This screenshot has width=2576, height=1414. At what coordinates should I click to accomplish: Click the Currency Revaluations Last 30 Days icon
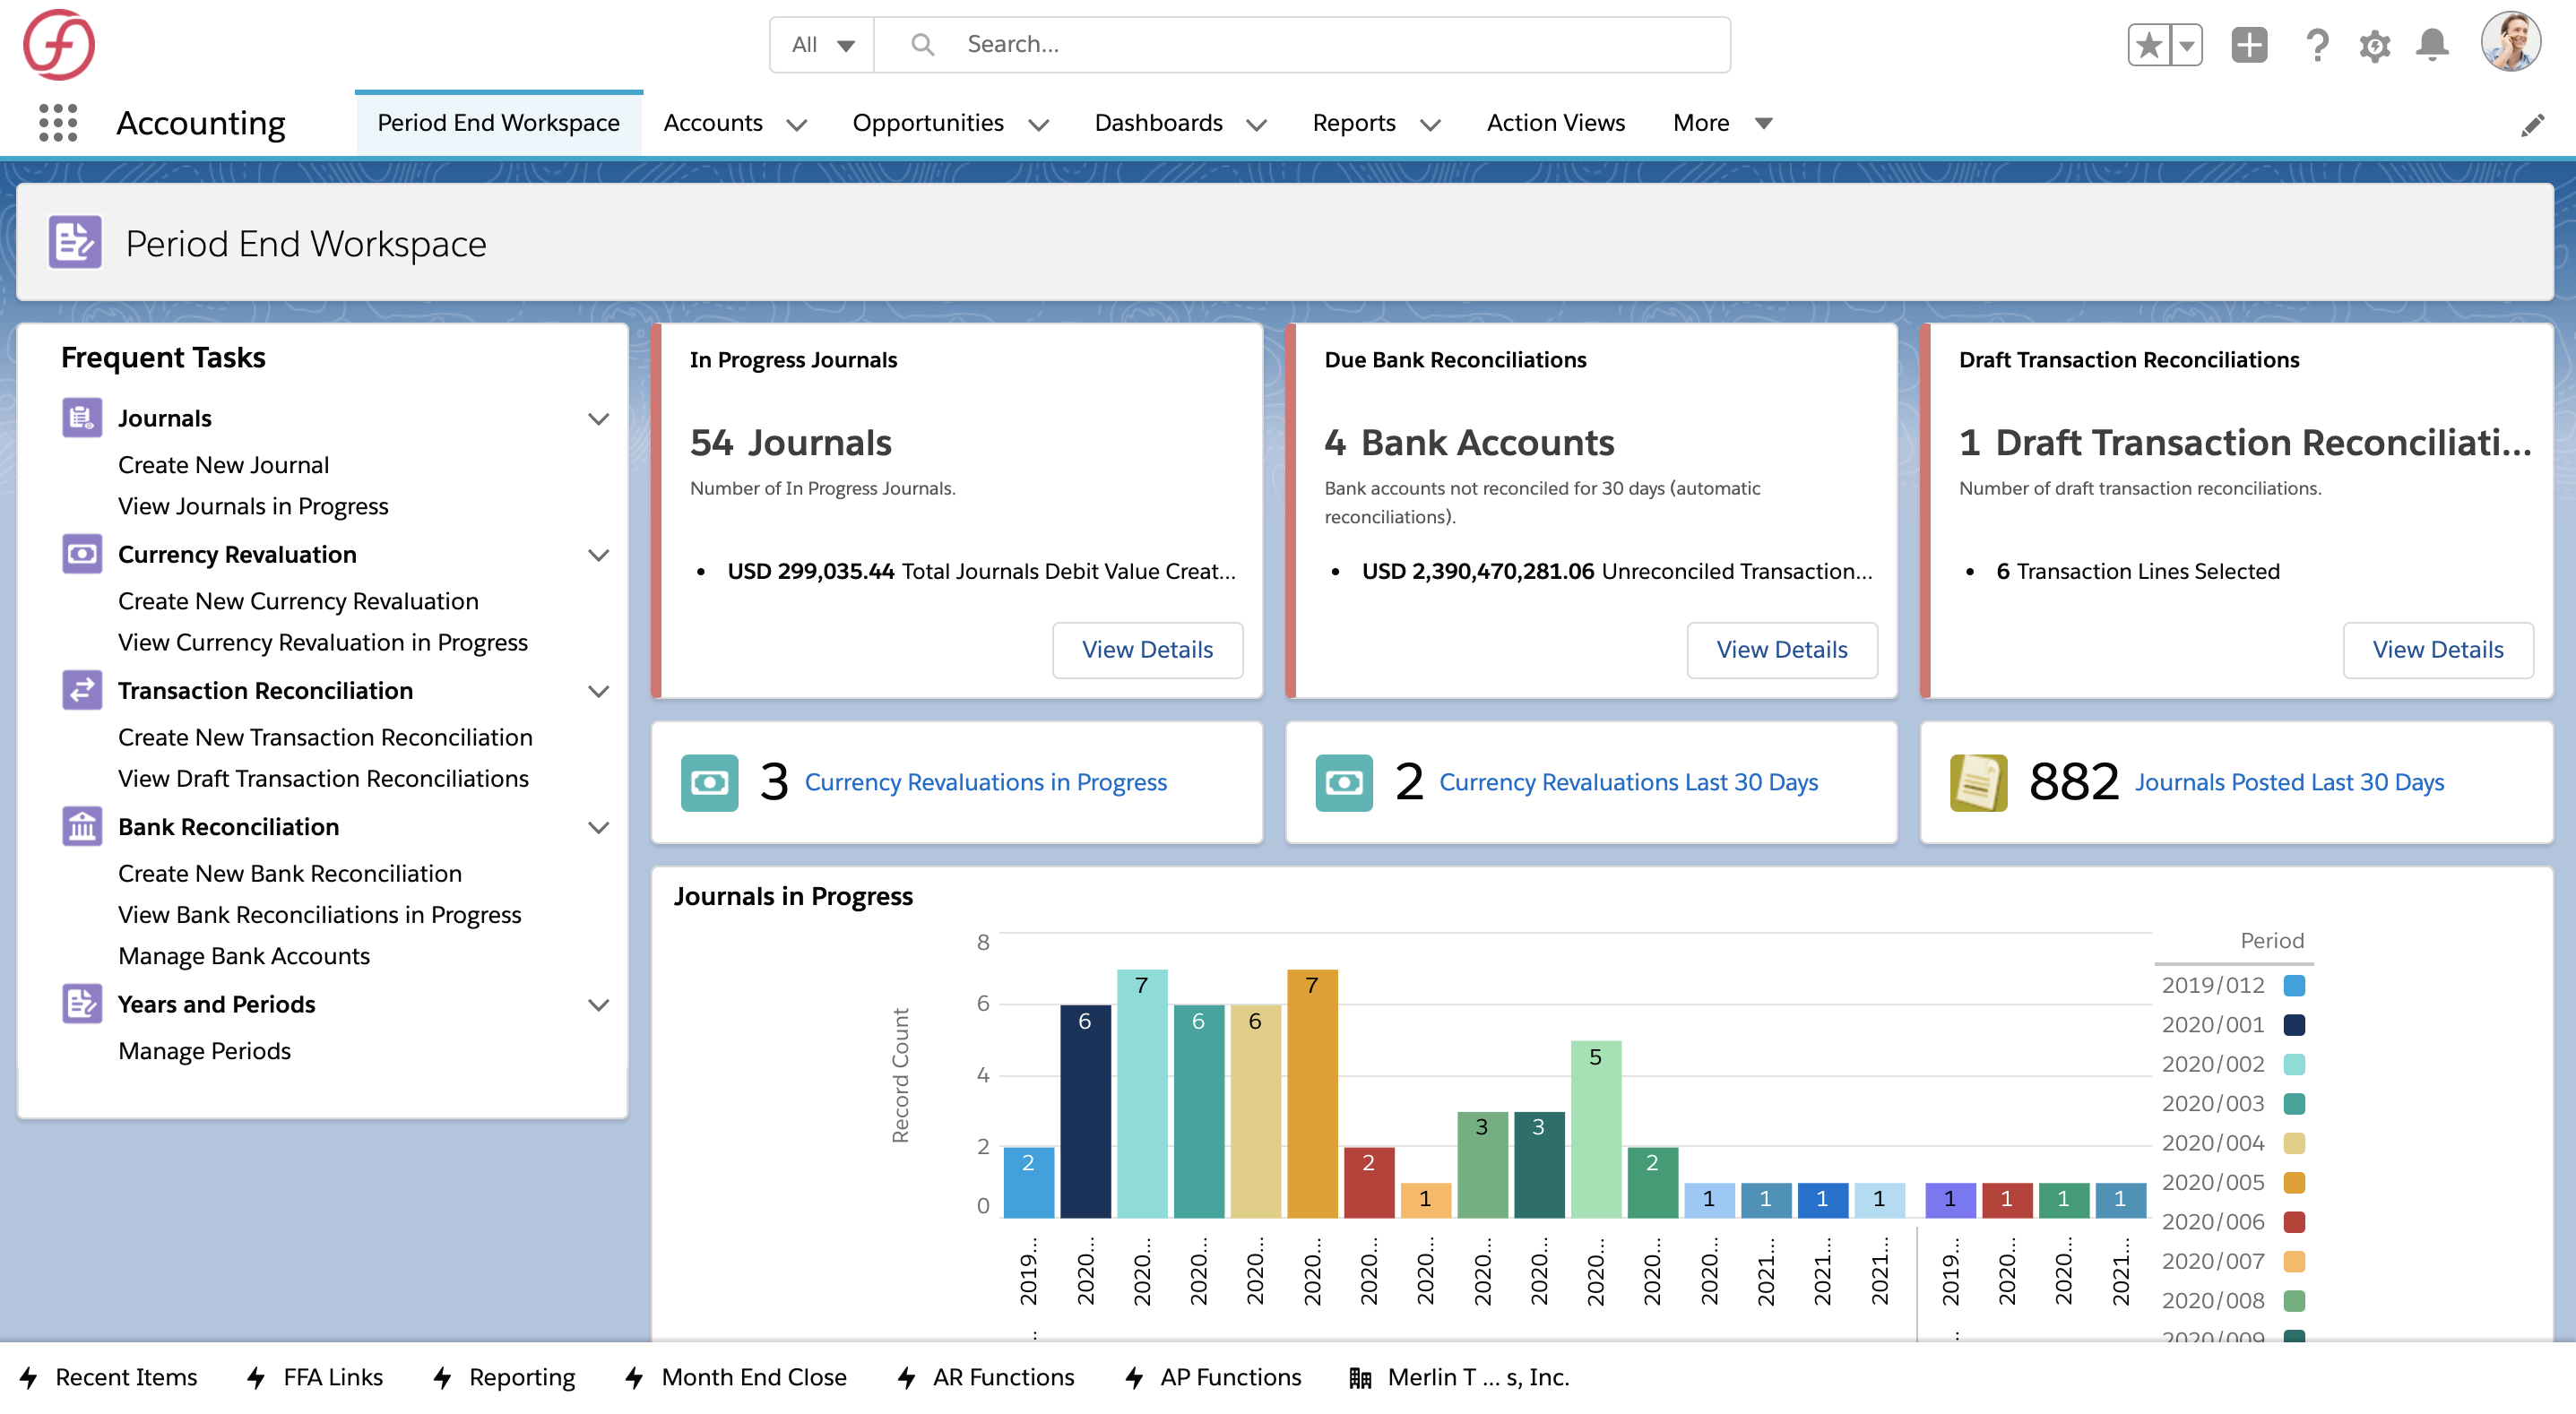pos(1344,782)
